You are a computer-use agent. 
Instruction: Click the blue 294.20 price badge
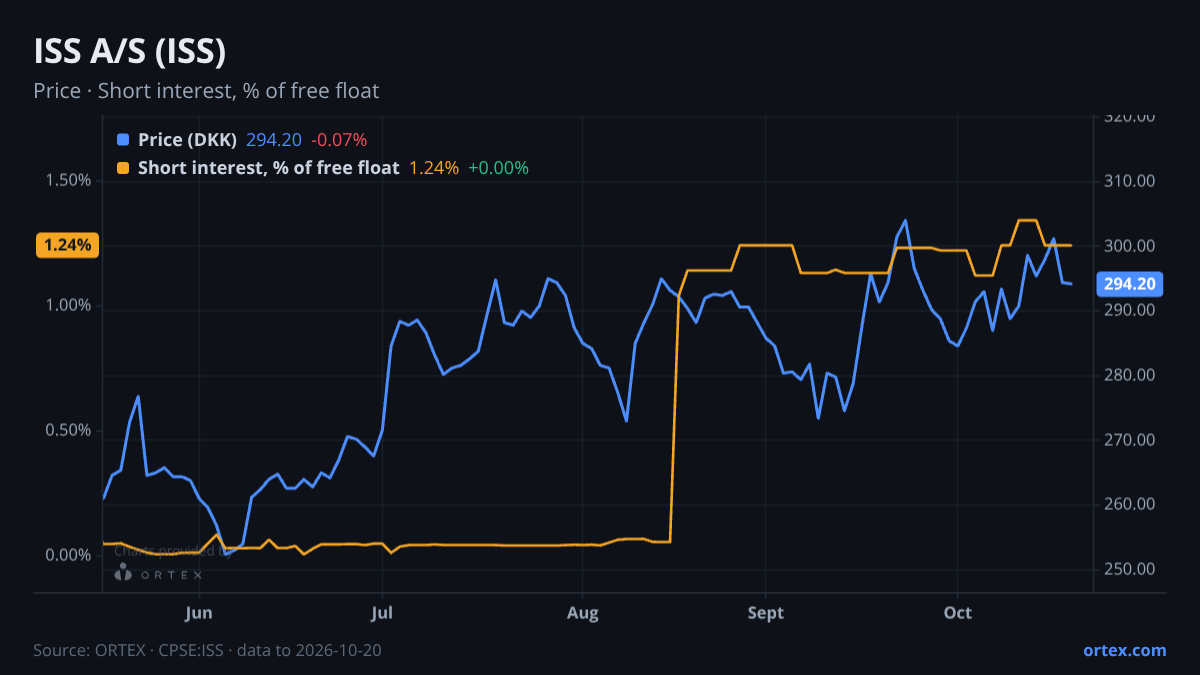click(1131, 284)
